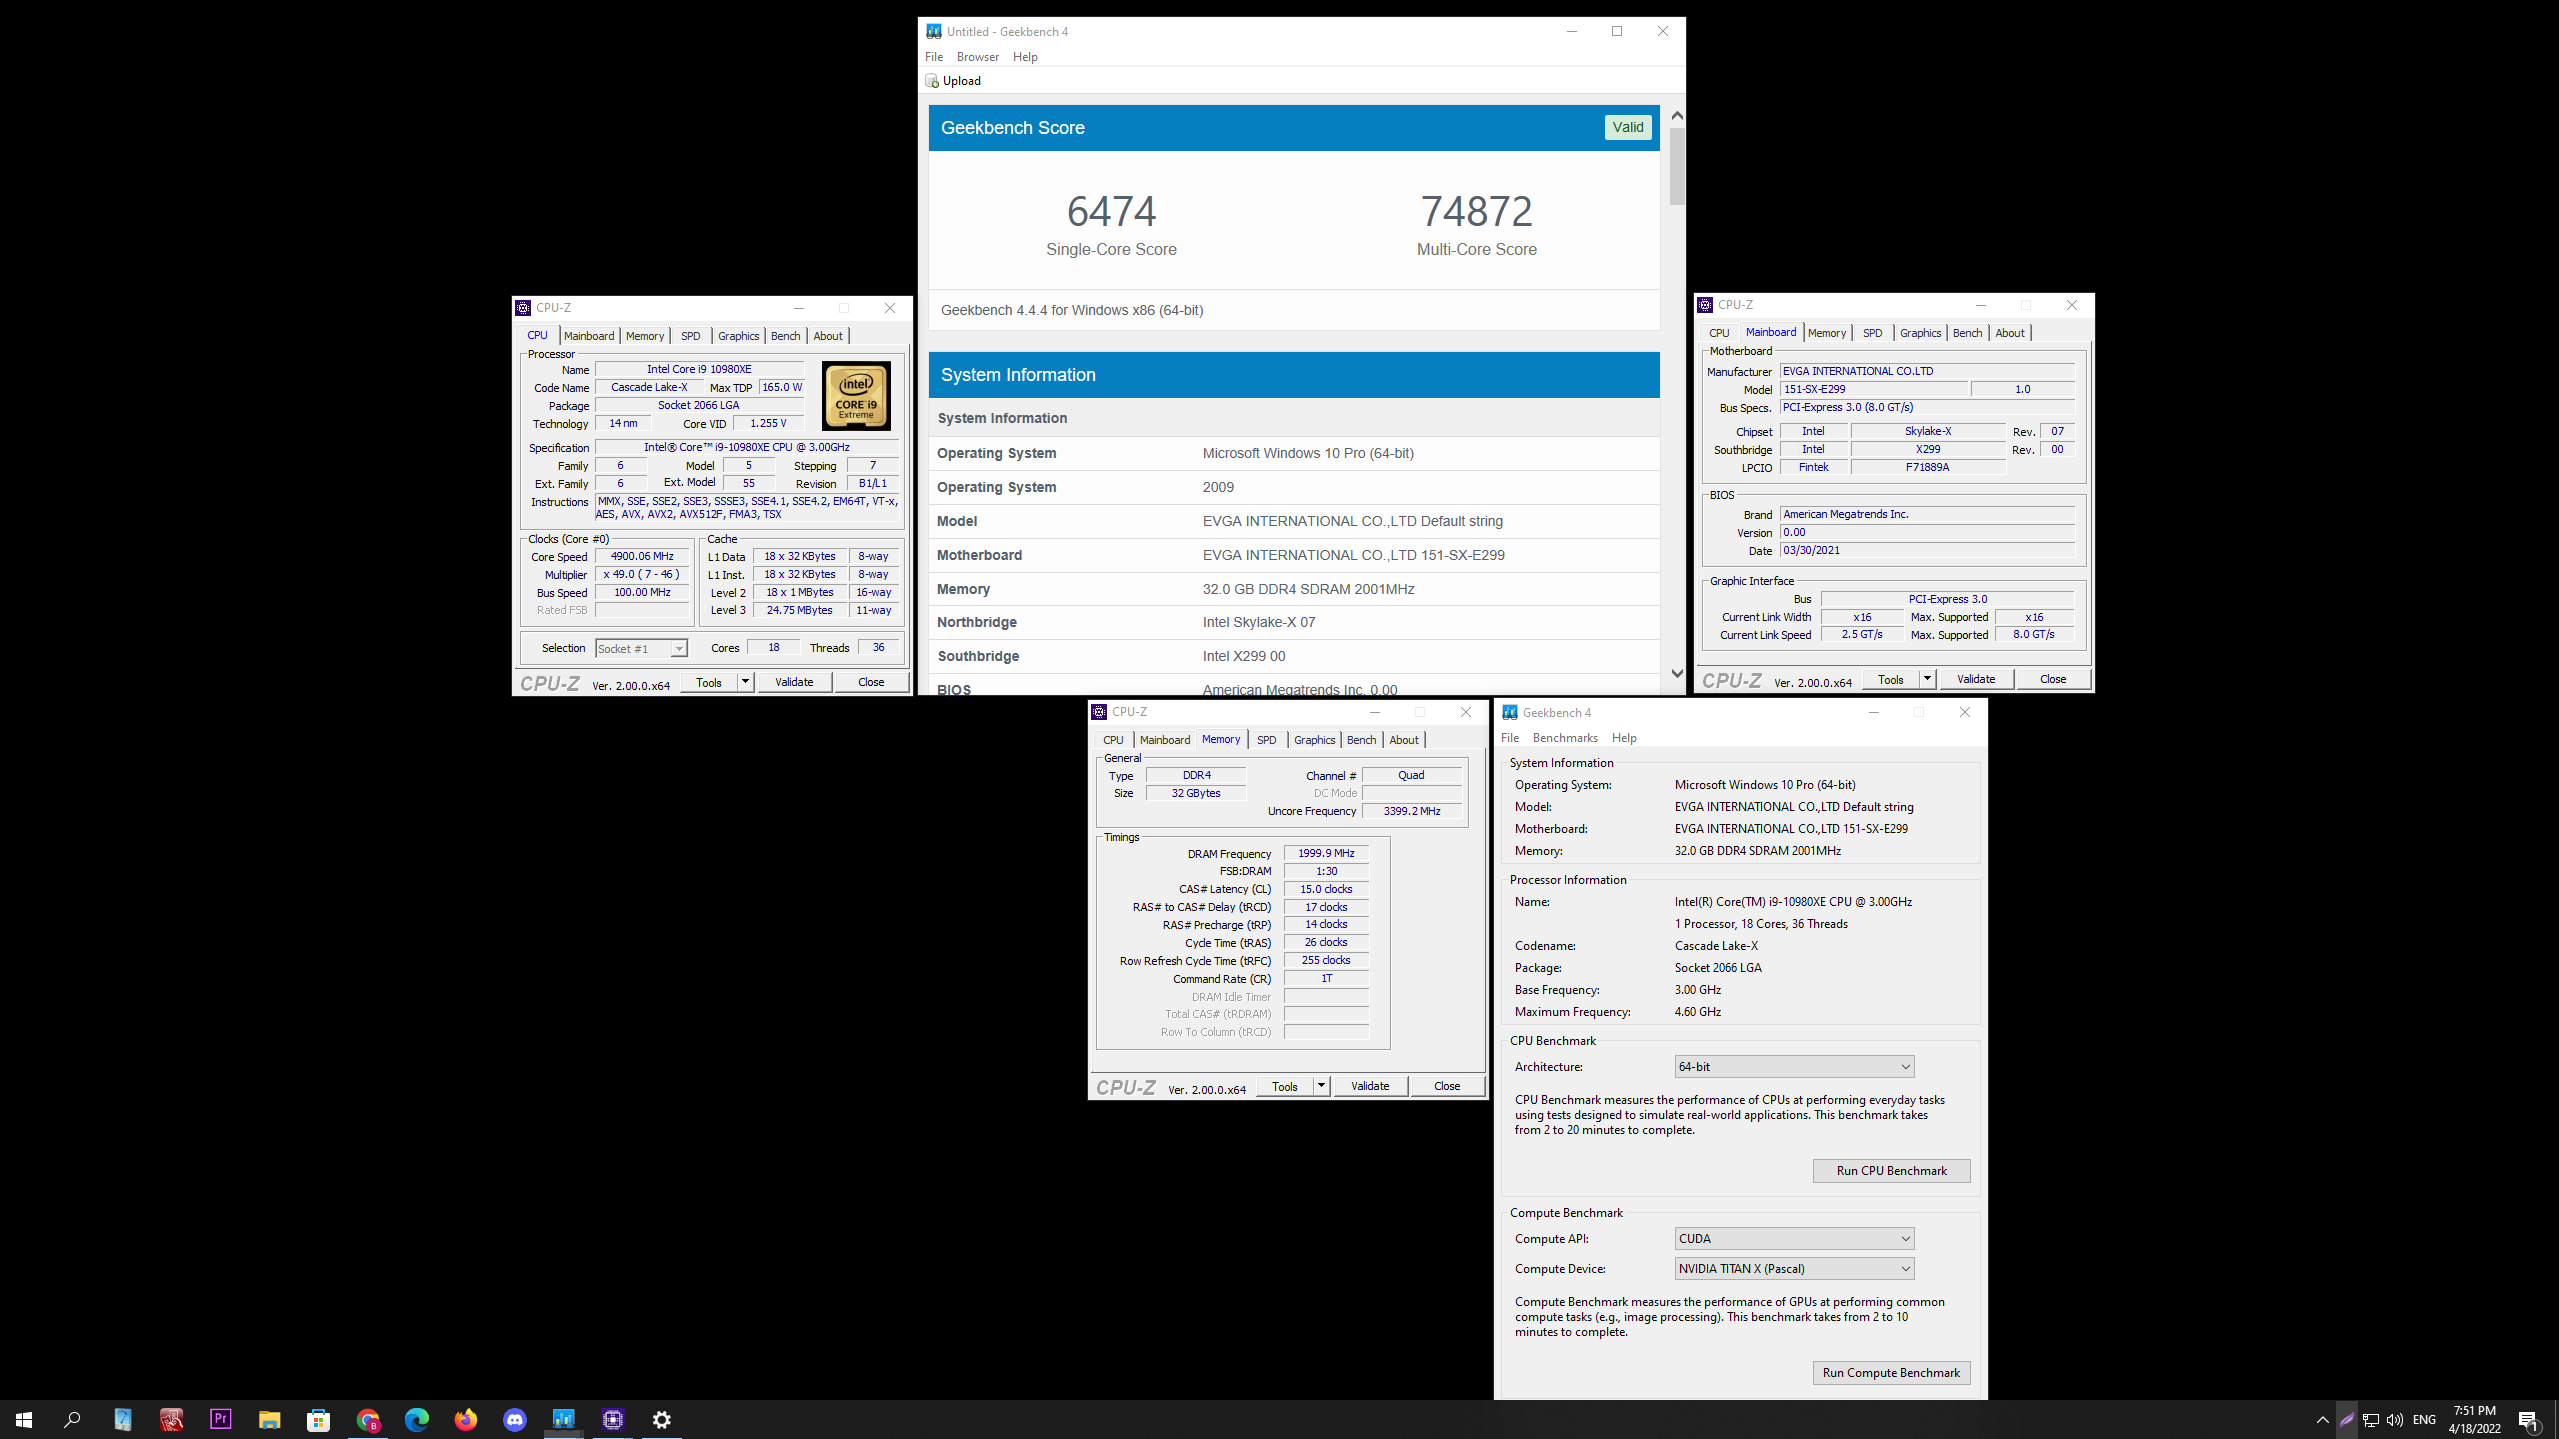
Task: Expand Tools dropdown arrow in CPU-Z CPU window
Action: [745, 682]
